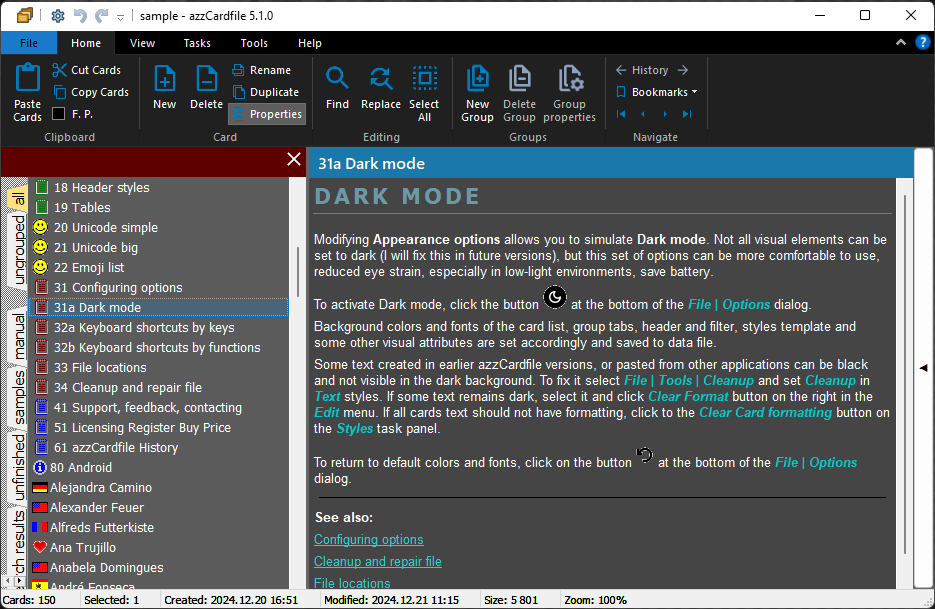
Task: Go to next card arrow
Action: point(665,114)
